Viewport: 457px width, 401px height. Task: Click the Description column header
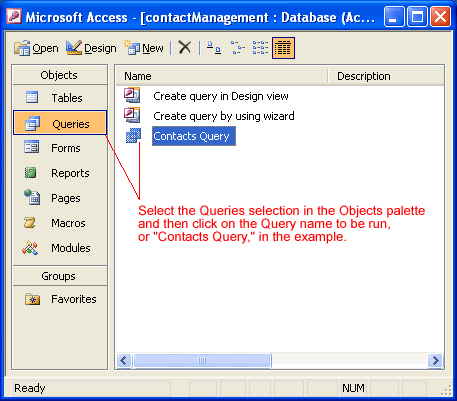pos(386,76)
